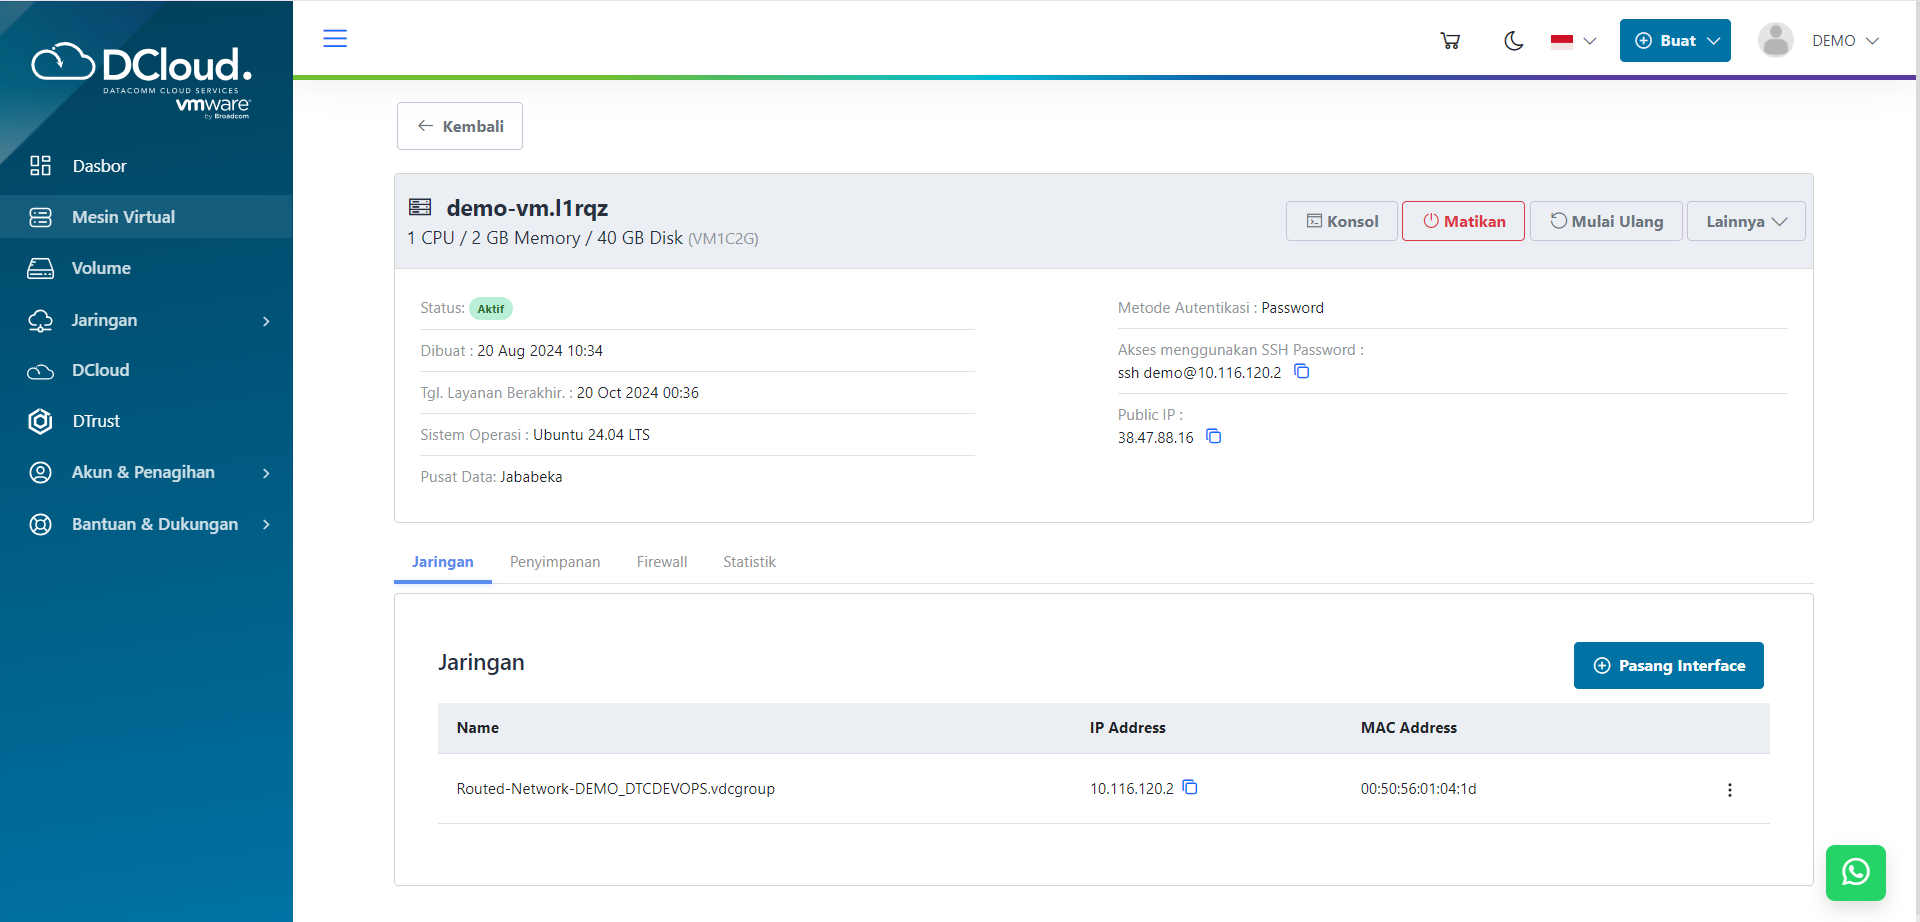Go back using Kembali button
The image size is (1920, 922).
[460, 126]
